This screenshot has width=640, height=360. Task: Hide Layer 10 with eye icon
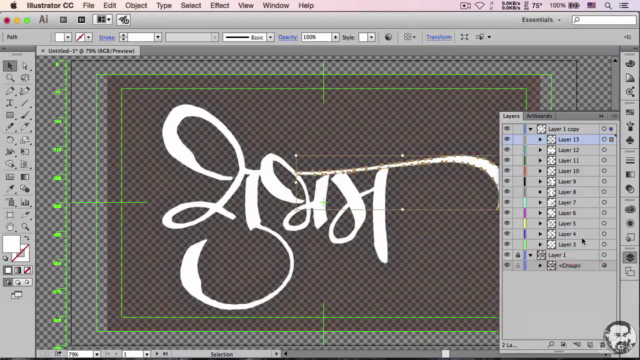point(507,171)
